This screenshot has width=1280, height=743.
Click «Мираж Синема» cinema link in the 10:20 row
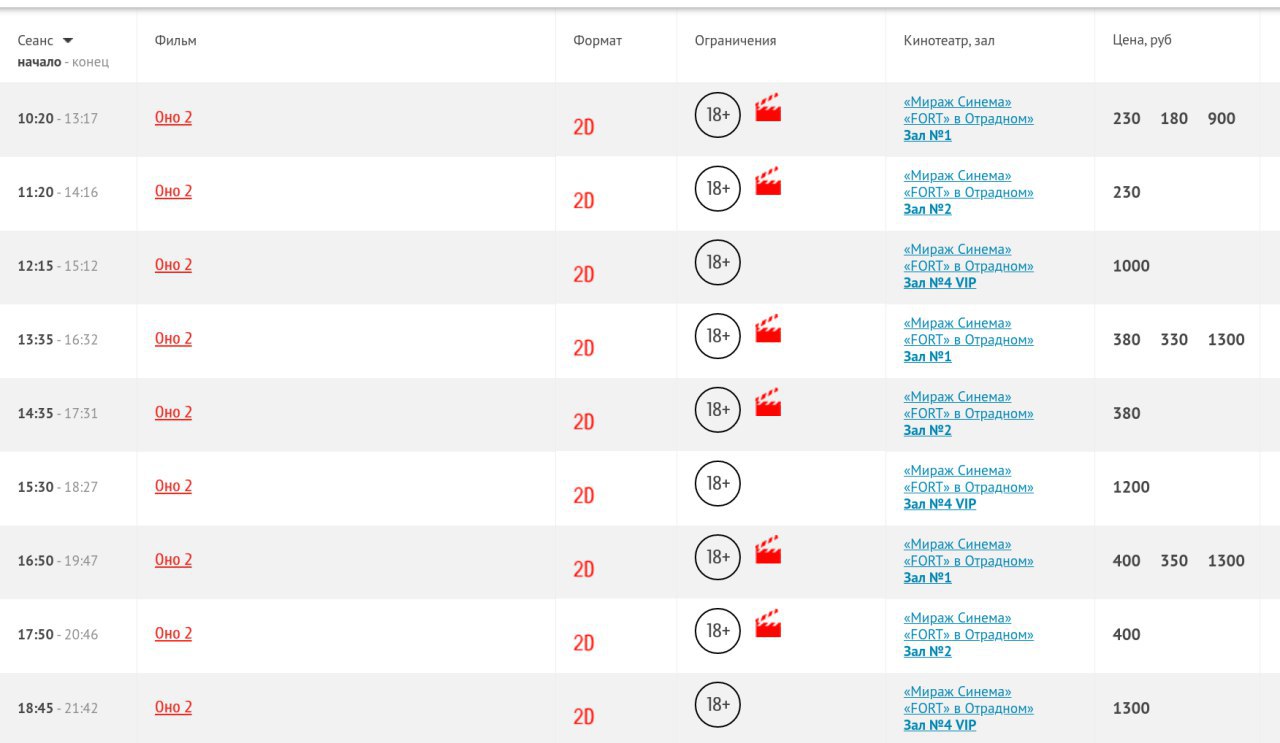pos(958,102)
